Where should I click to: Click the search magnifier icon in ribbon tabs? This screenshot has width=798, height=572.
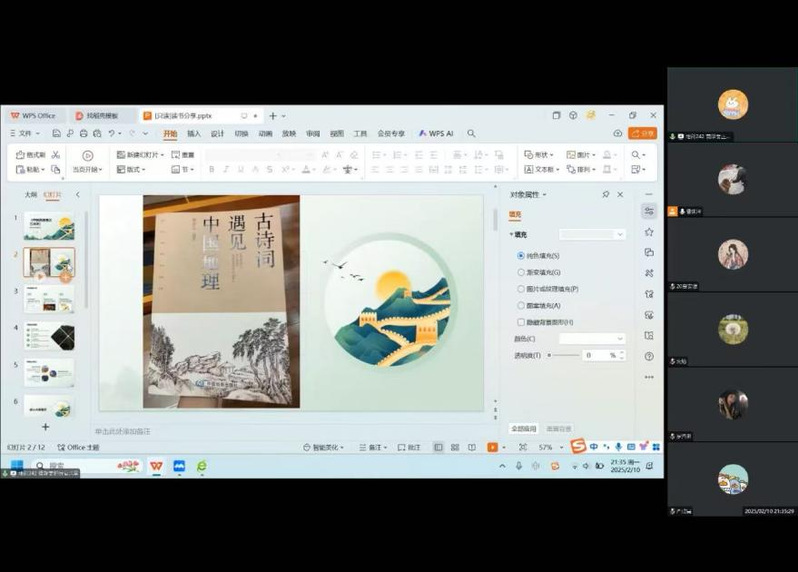click(471, 133)
